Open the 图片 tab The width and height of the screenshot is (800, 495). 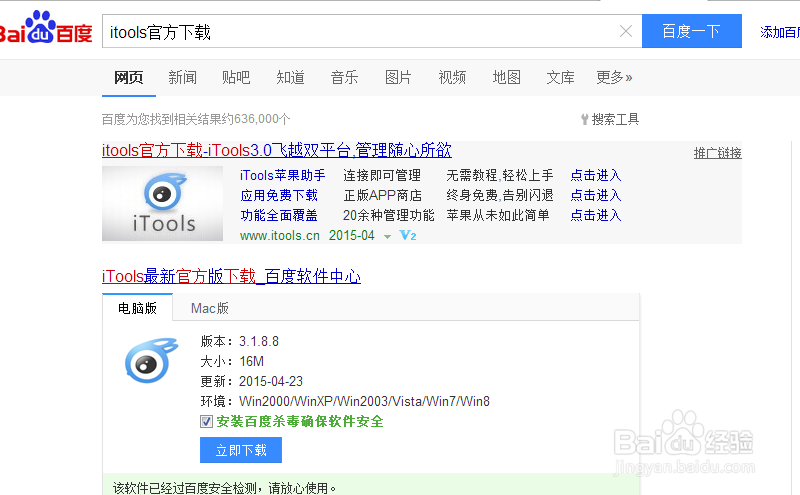[398, 78]
